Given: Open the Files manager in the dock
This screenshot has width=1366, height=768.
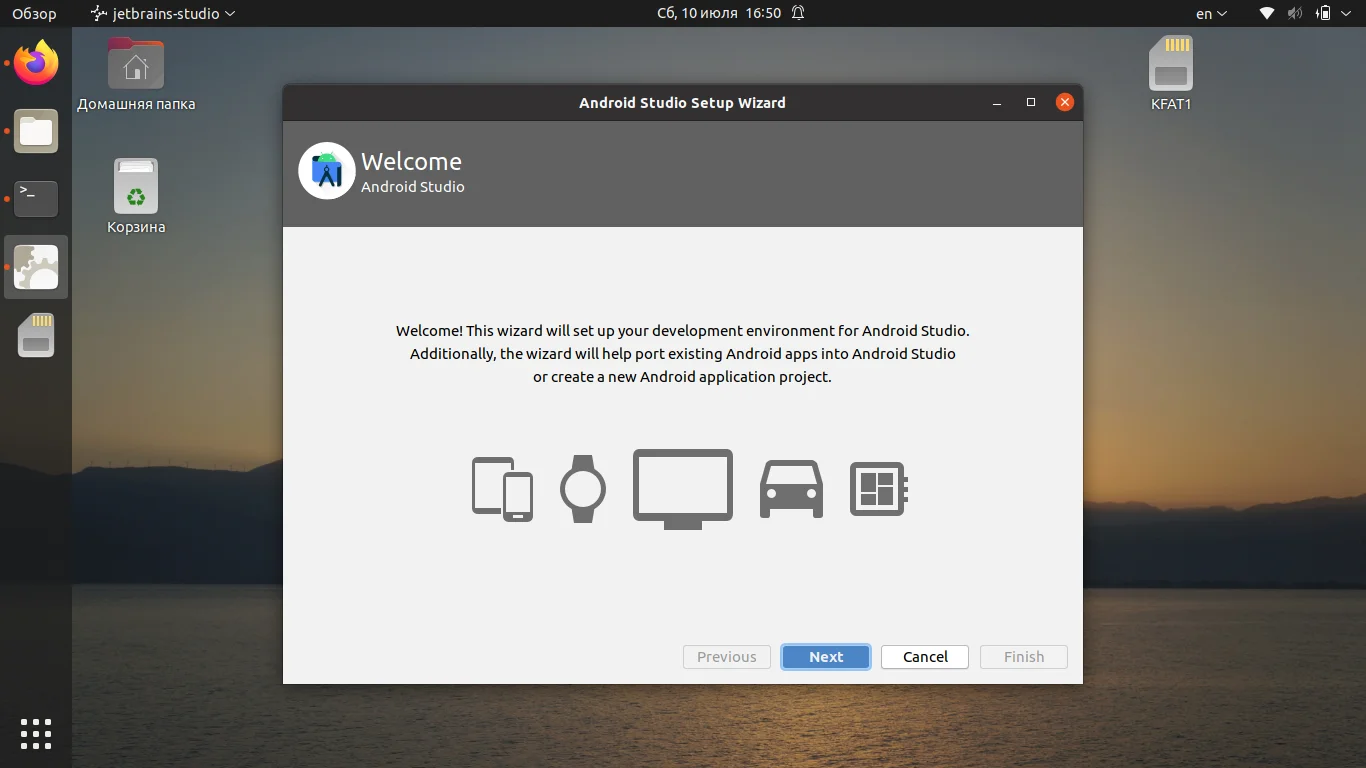Looking at the screenshot, I should [36, 131].
